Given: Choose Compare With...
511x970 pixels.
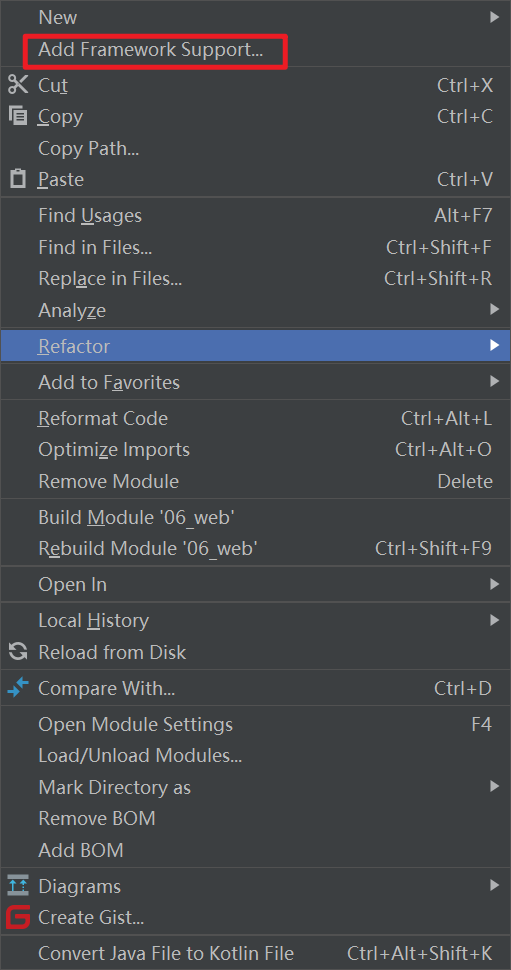Looking at the screenshot, I should [256, 688].
